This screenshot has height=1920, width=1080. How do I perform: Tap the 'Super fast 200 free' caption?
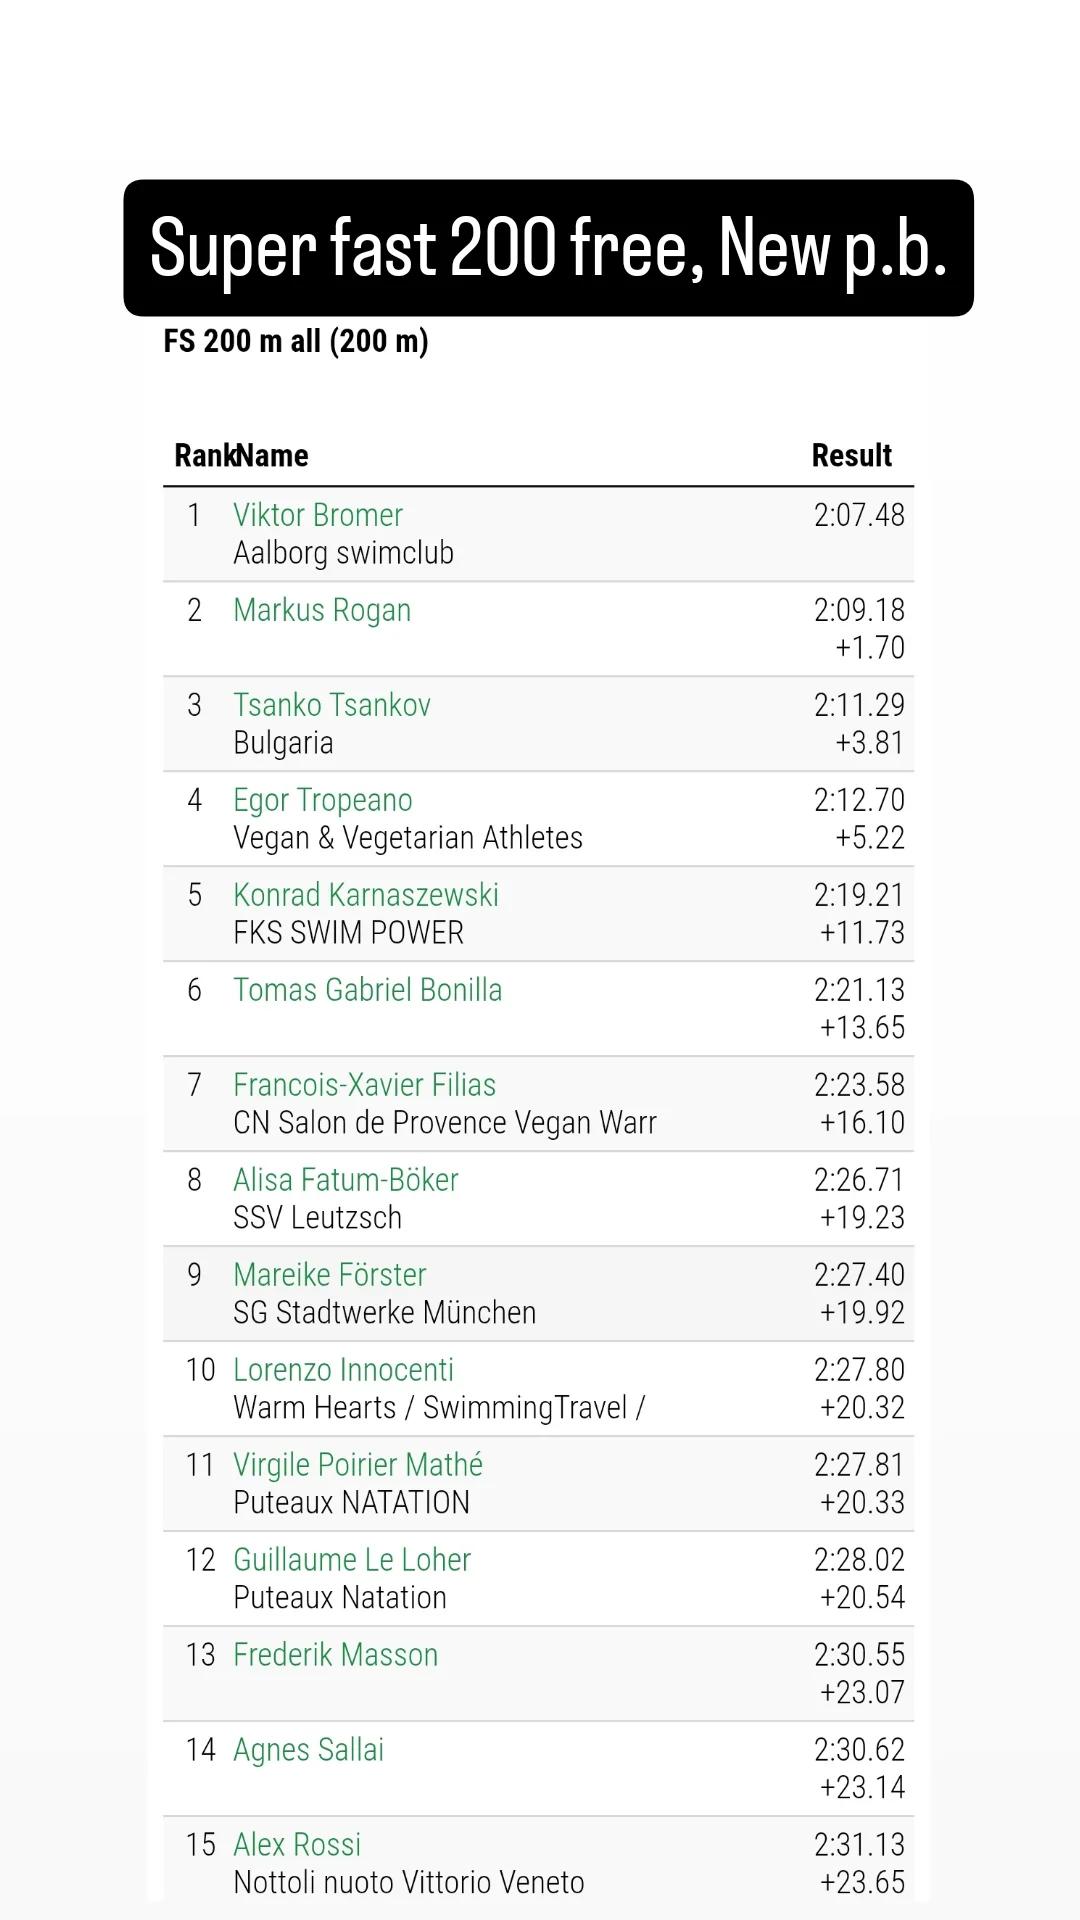tap(548, 248)
